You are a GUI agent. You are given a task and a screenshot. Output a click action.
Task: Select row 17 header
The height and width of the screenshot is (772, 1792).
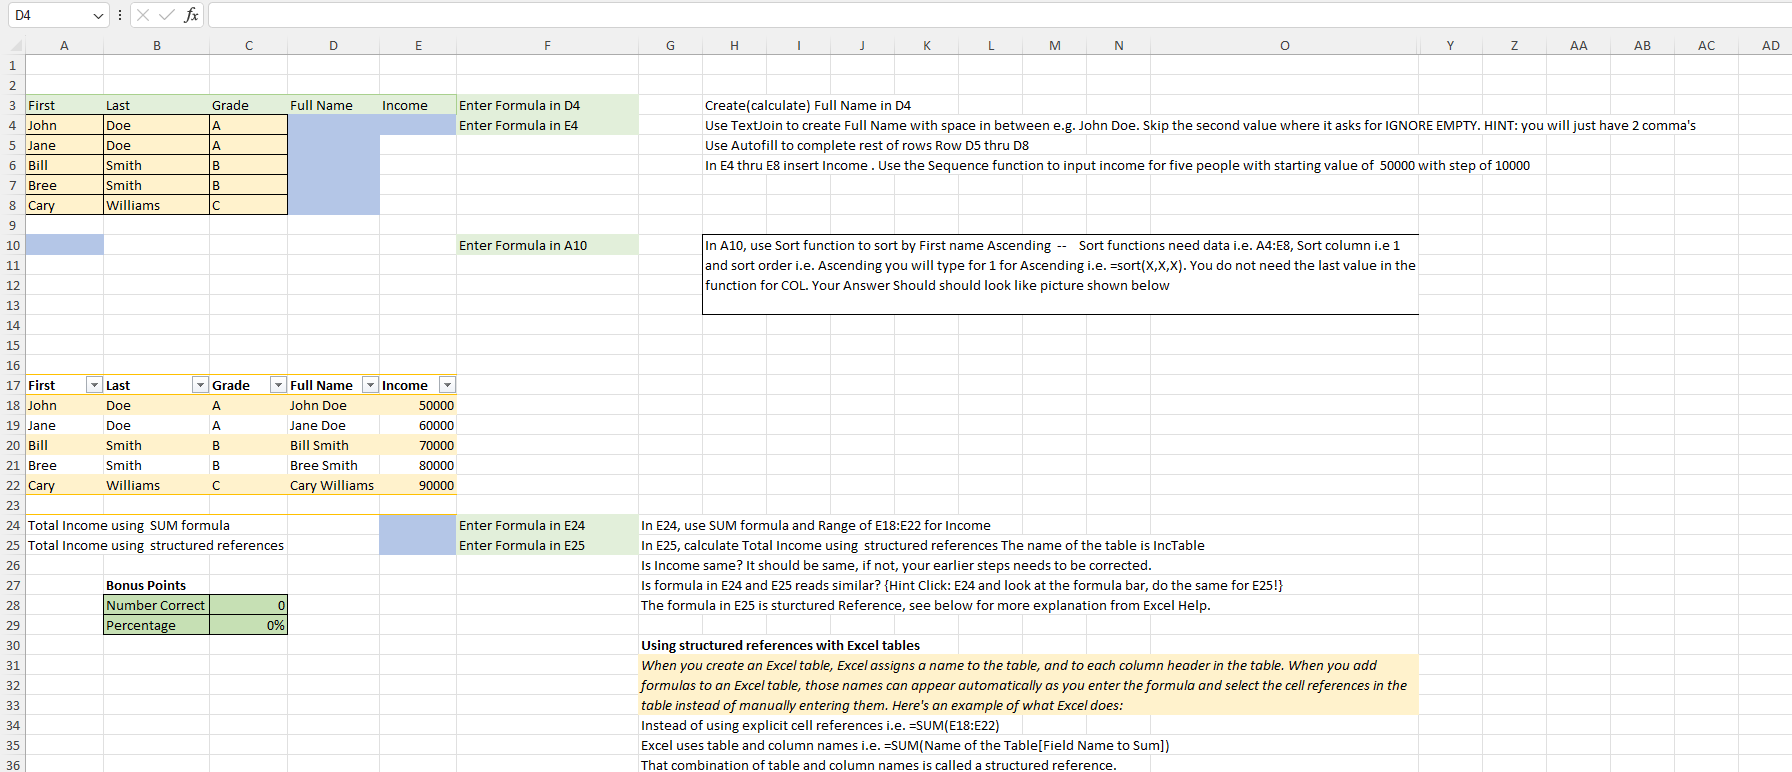click(x=13, y=385)
